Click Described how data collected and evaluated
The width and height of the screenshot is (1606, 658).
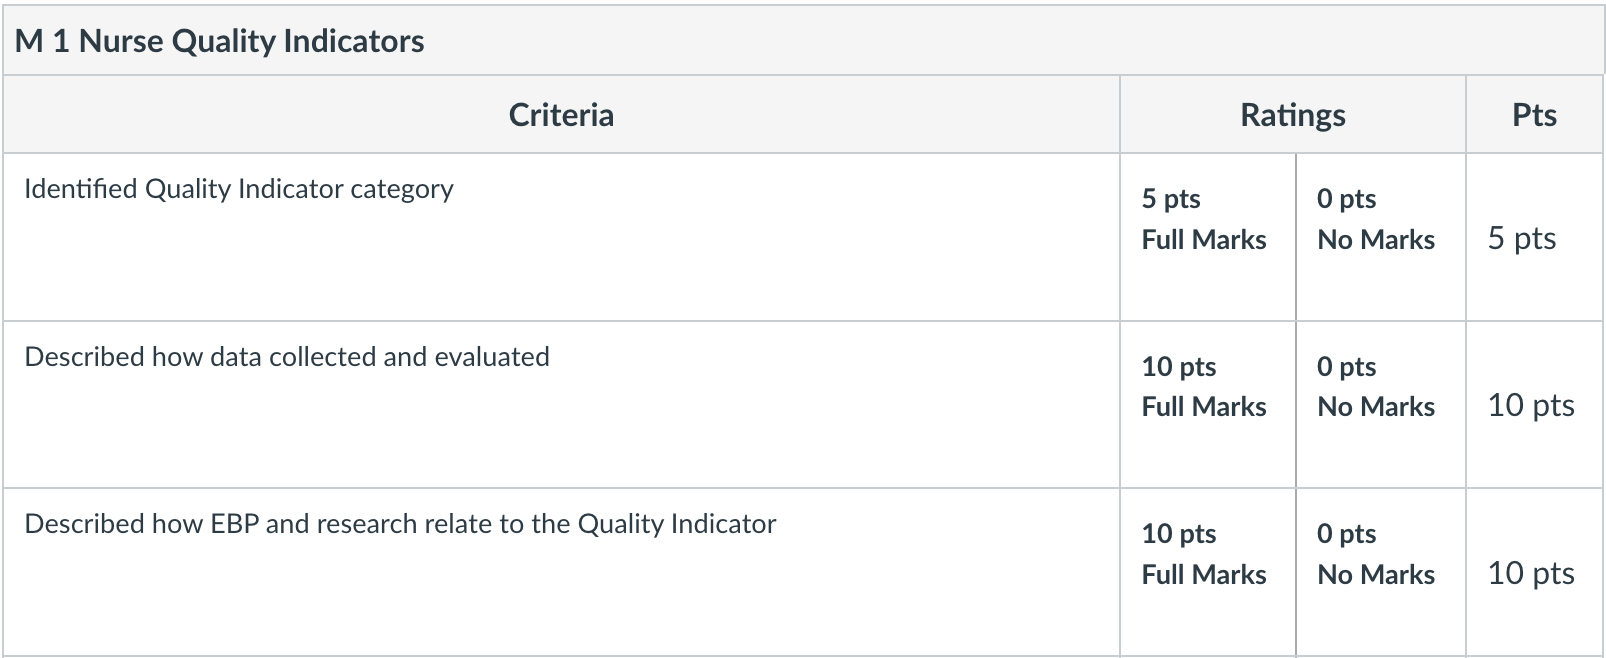point(287,357)
